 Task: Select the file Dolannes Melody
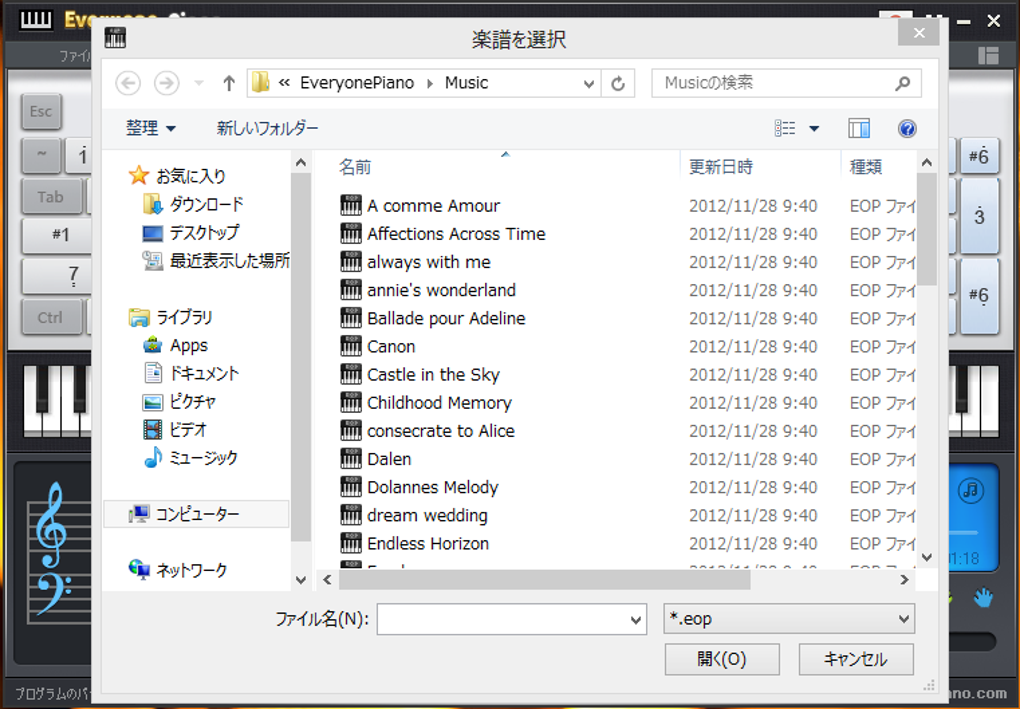click(433, 487)
